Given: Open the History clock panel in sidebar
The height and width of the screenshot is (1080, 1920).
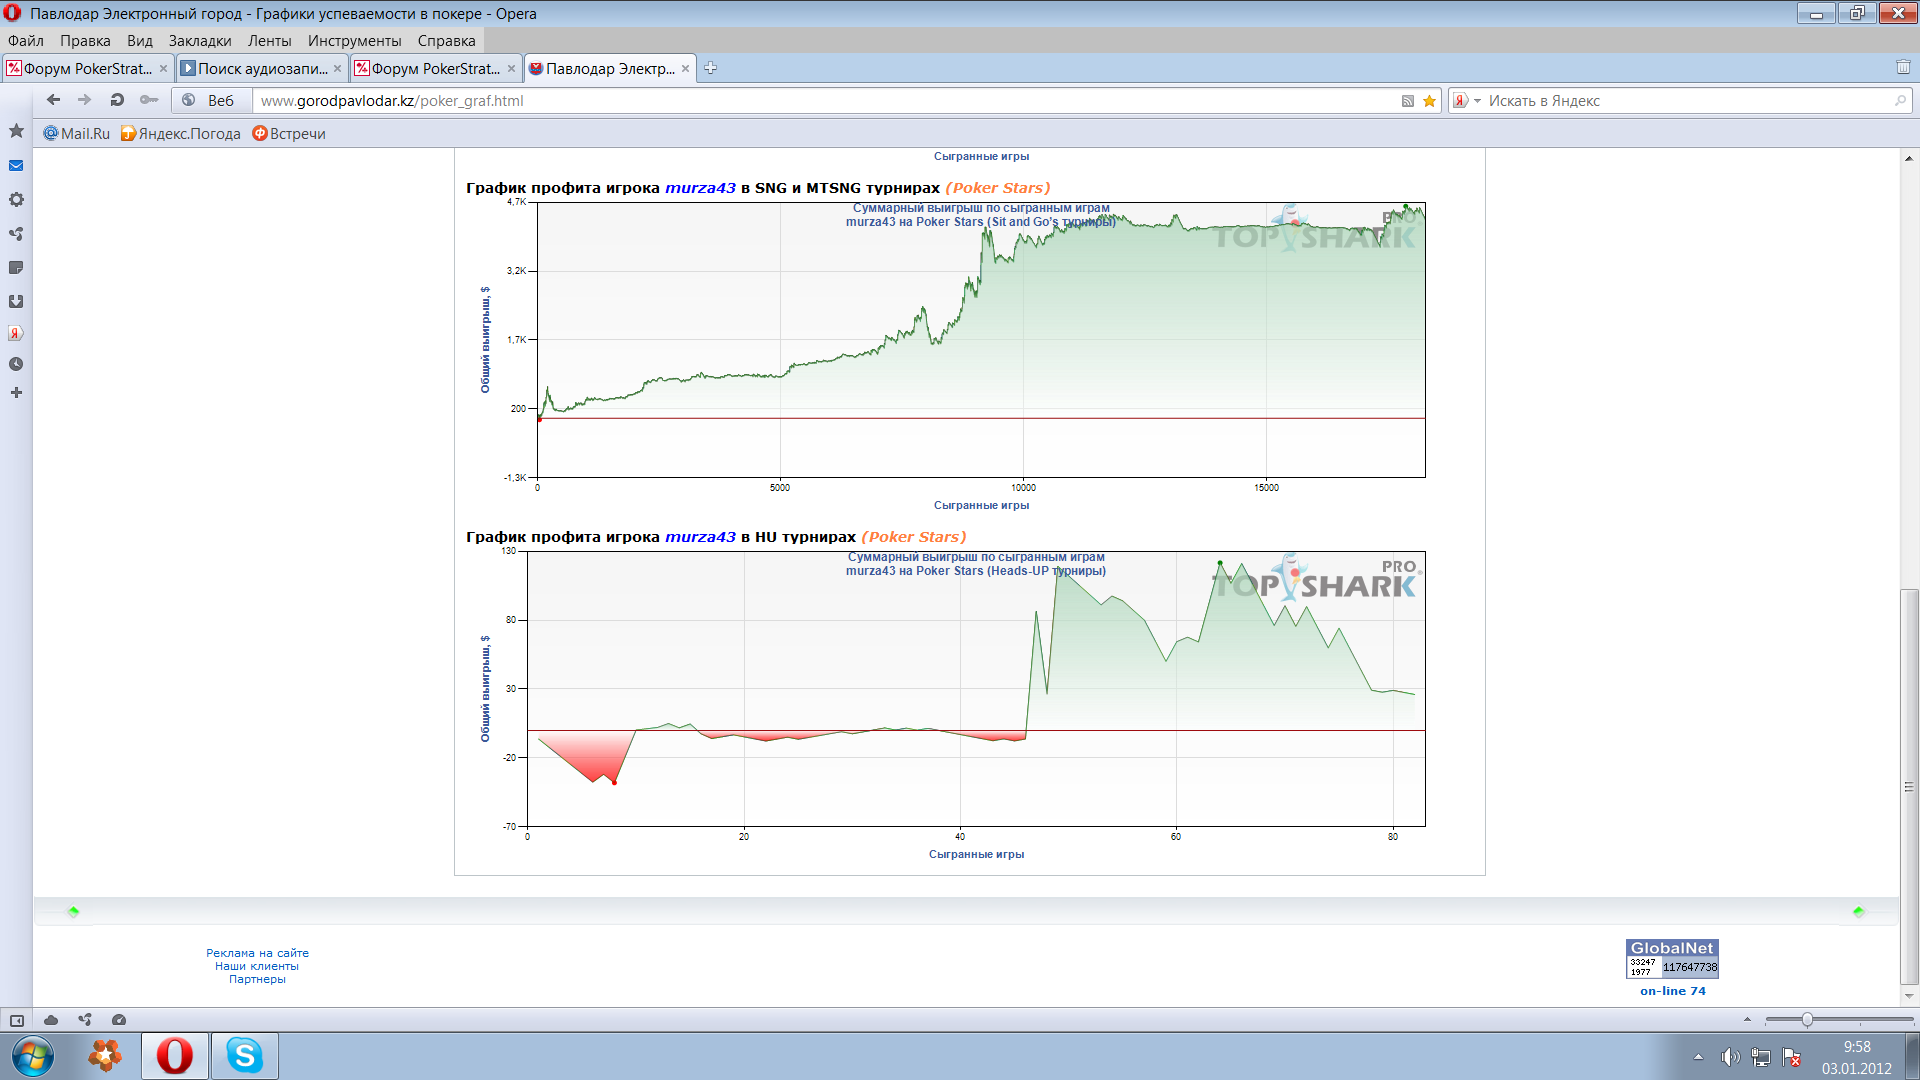Looking at the screenshot, I should [16, 364].
